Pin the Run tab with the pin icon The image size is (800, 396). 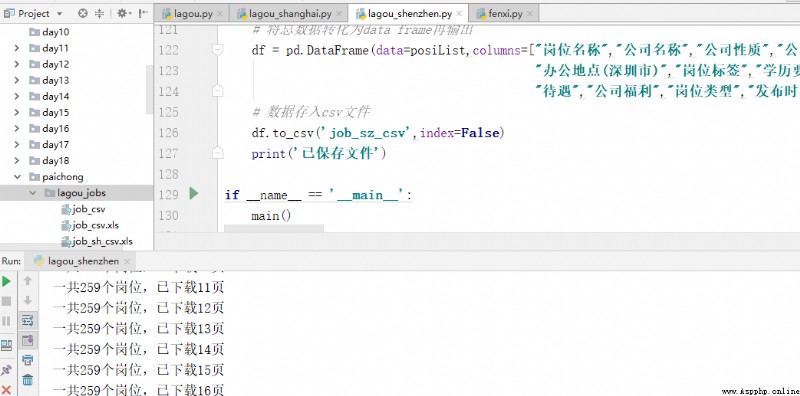[6, 369]
